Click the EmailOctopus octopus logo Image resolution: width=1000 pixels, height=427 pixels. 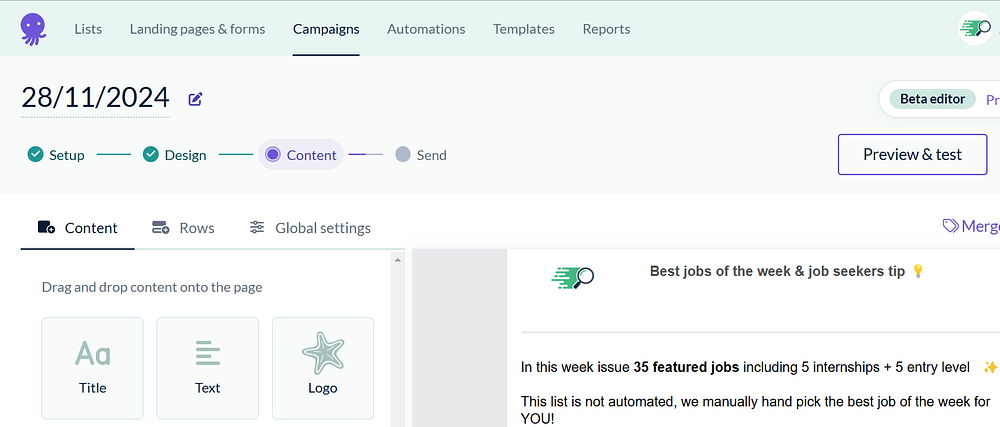pyautogui.click(x=33, y=28)
